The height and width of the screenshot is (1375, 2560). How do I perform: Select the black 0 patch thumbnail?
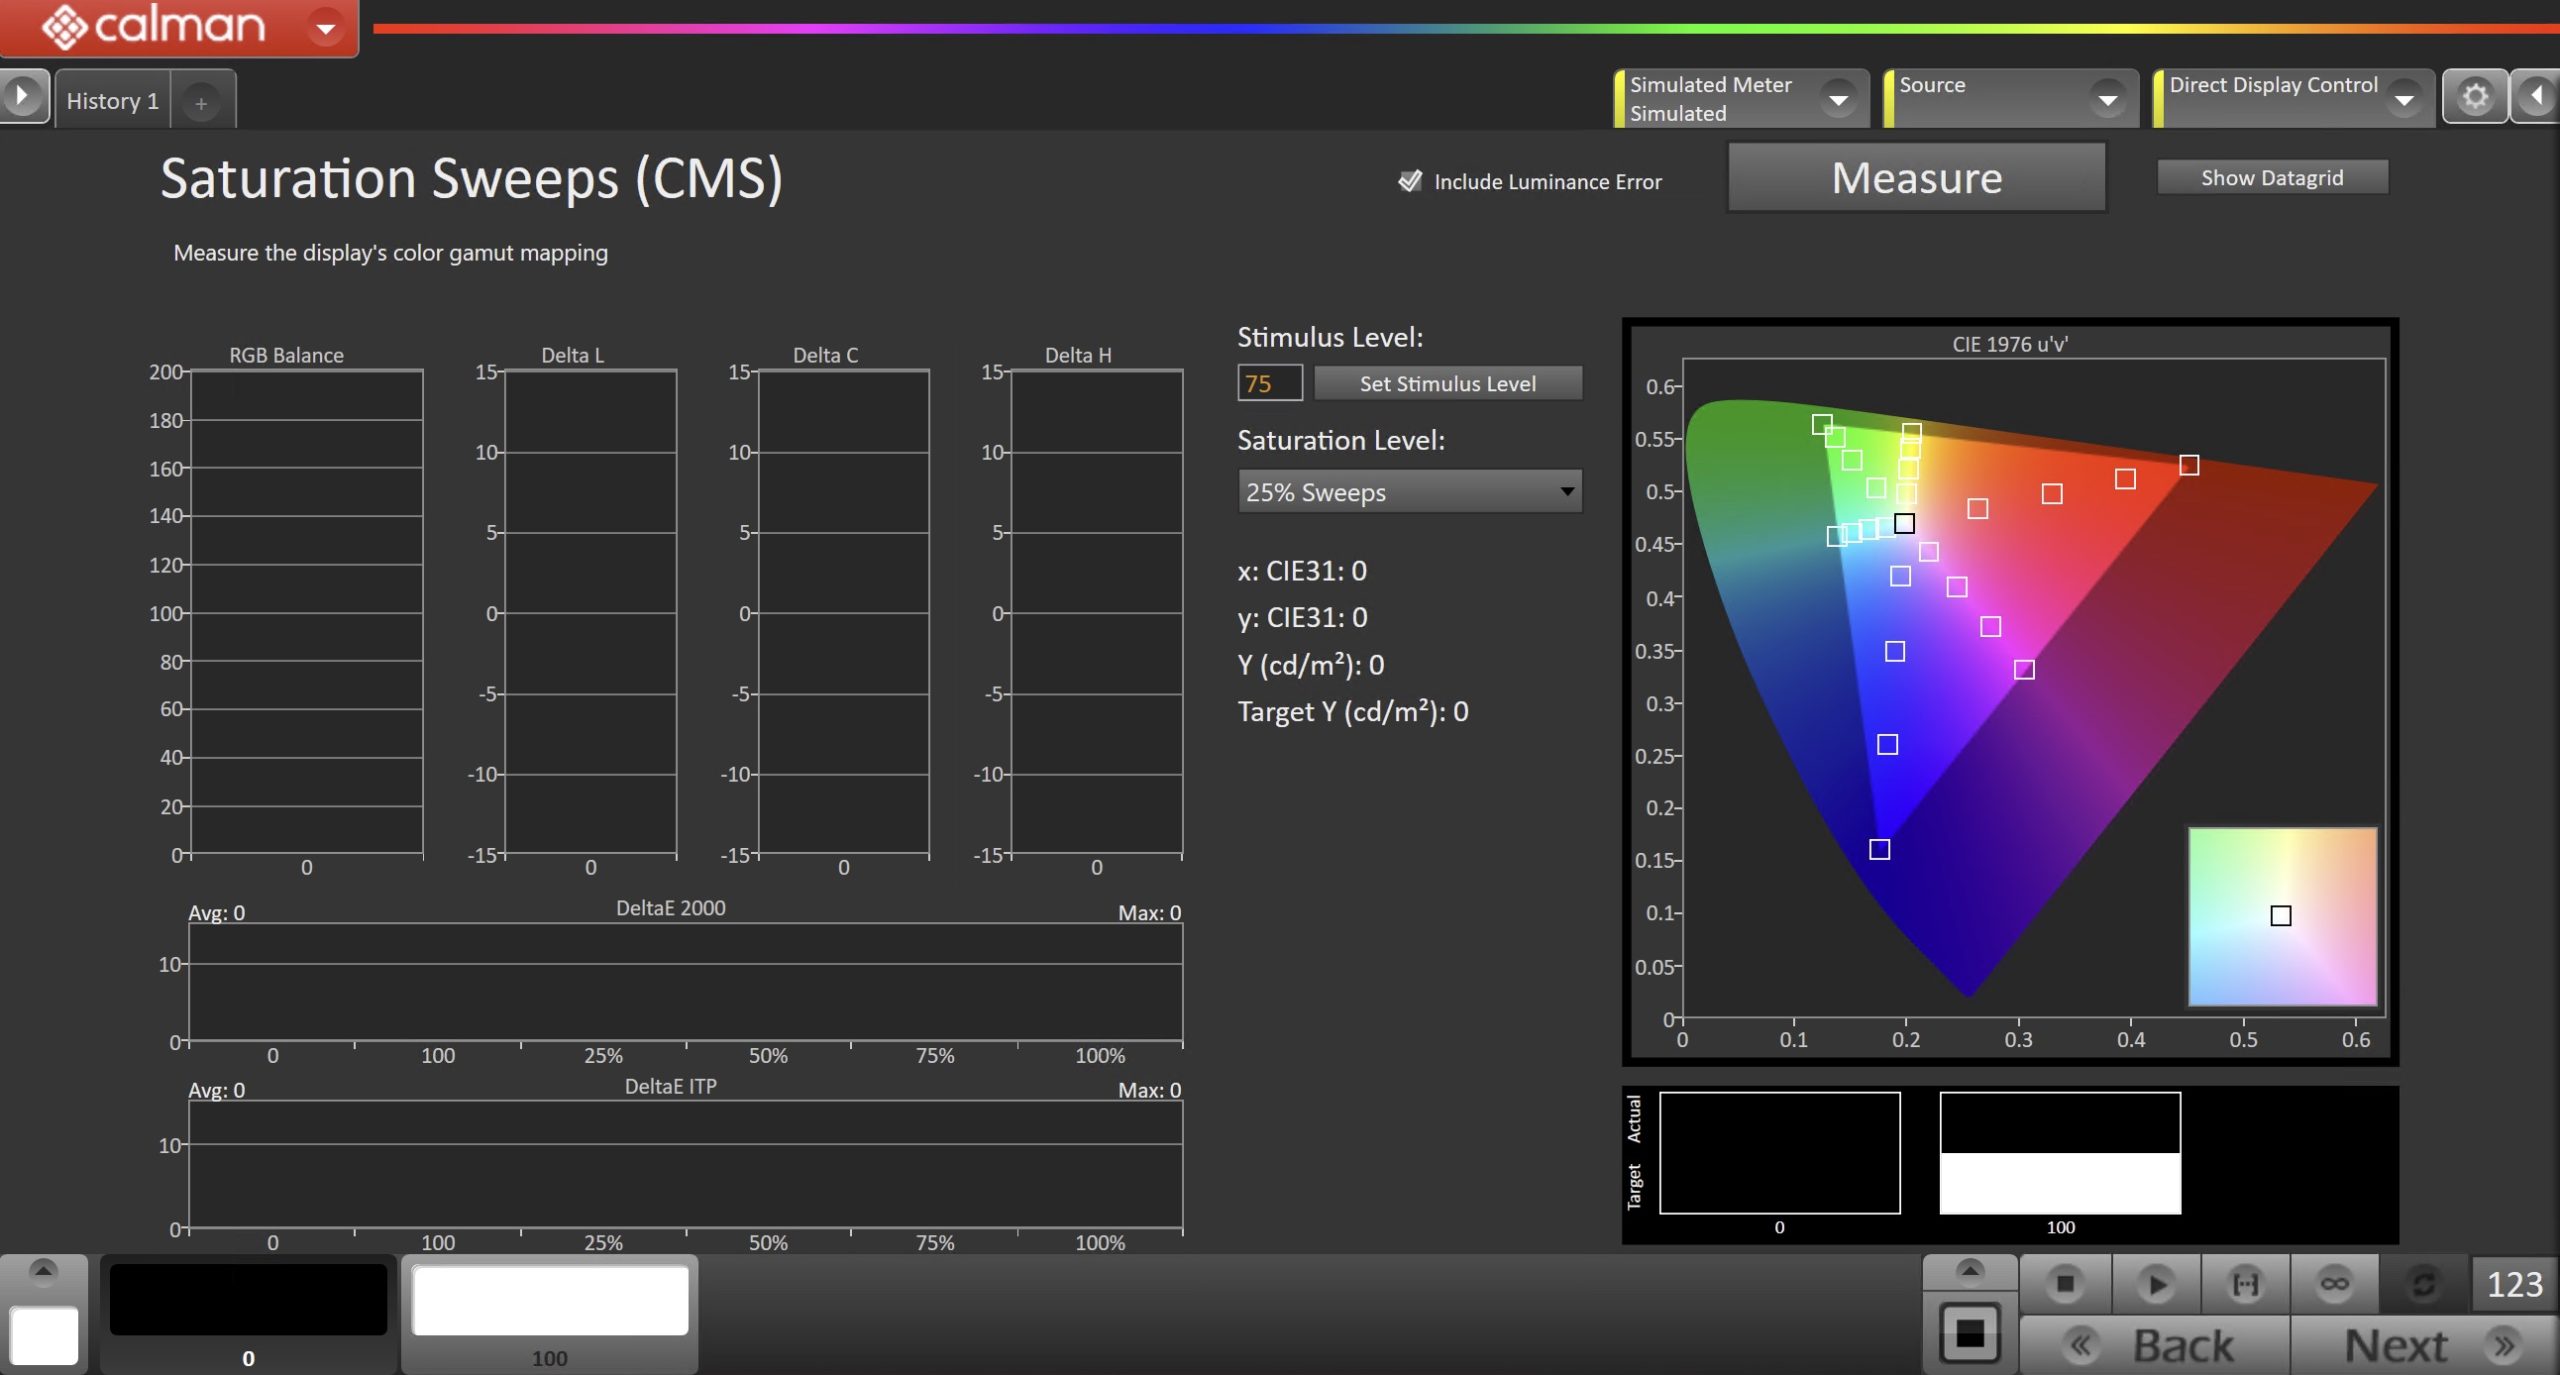tap(248, 1300)
